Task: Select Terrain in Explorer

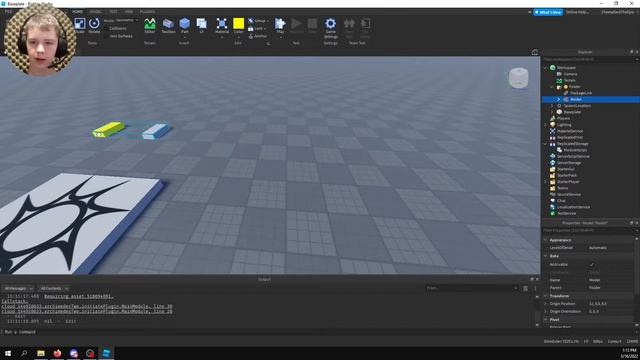Action: pyautogui.click(x=569, y=80)
